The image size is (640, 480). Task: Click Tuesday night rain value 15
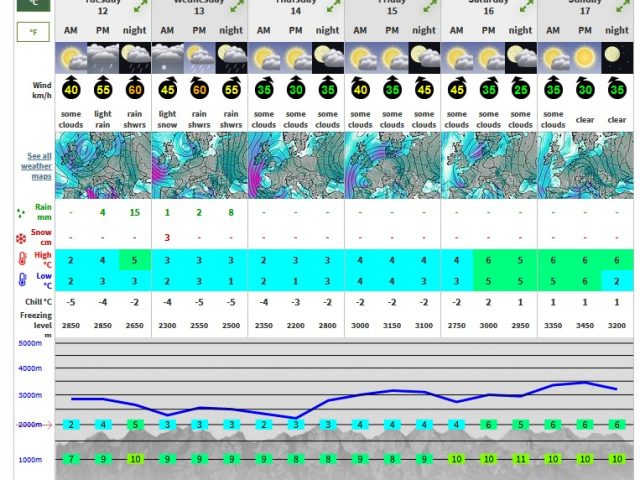135,213
